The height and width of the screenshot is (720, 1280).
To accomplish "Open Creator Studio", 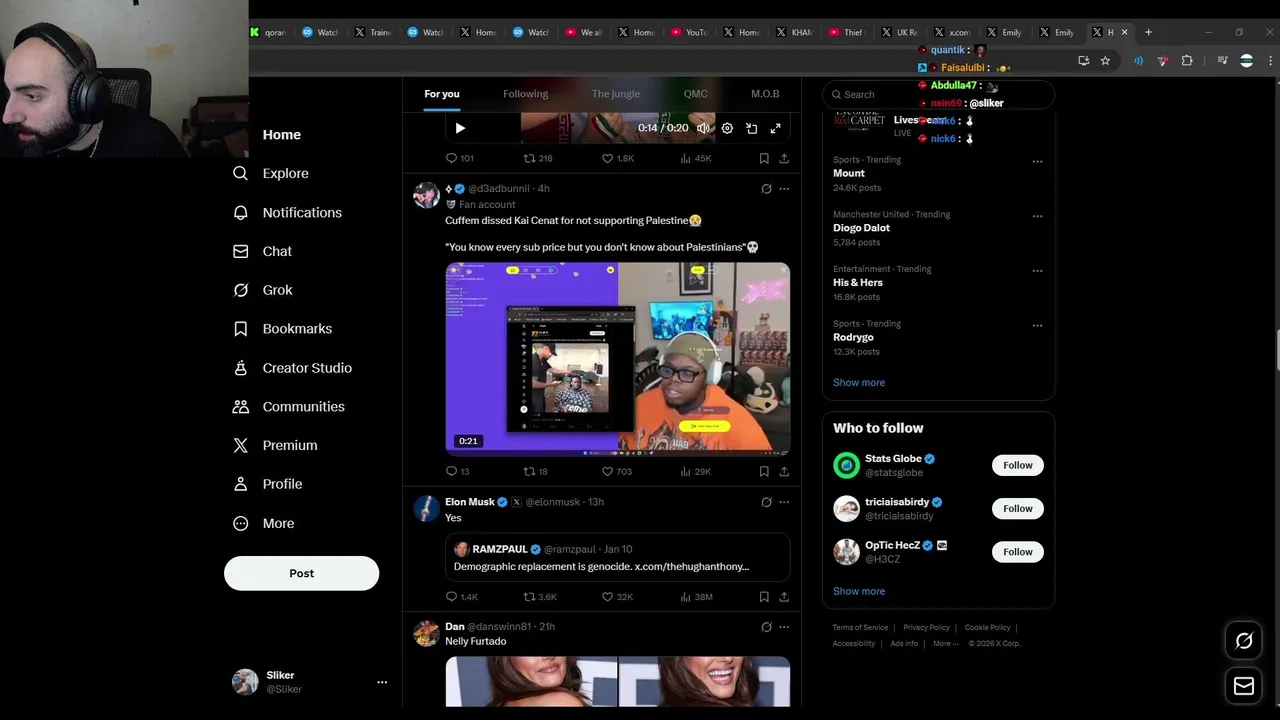I will tap(292, 368).
